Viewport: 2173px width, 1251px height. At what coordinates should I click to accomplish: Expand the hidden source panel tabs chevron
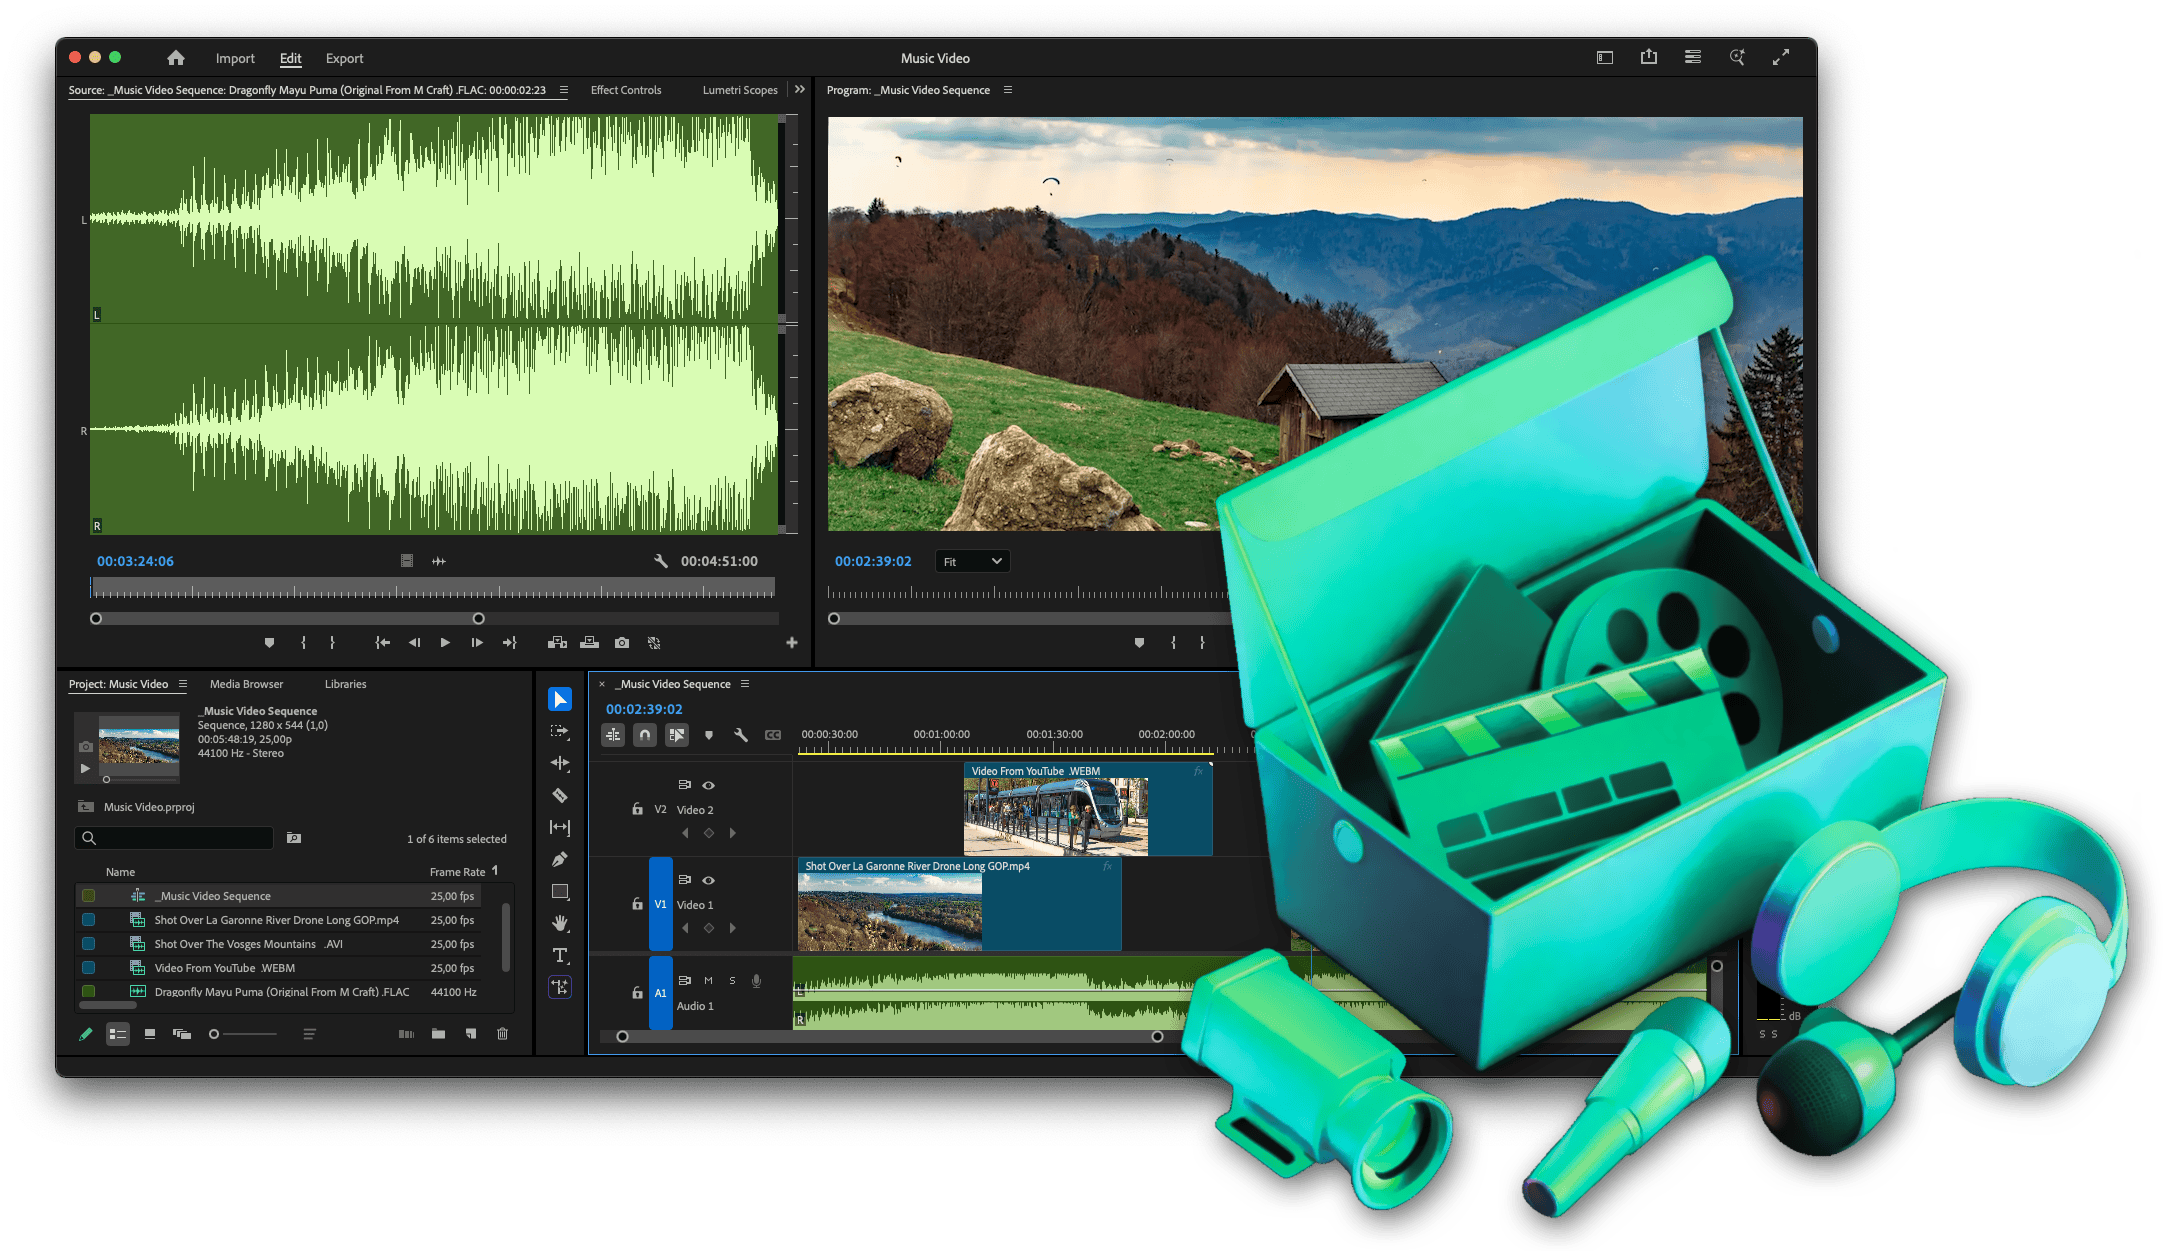pos(800,90)
